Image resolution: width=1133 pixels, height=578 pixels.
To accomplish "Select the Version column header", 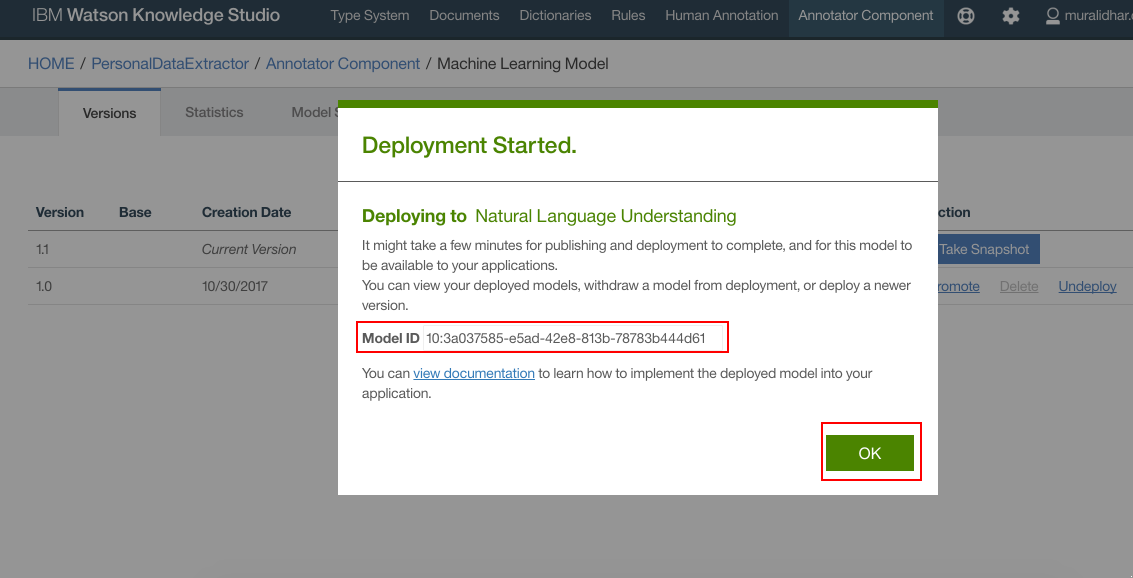I will pos(60,212).
